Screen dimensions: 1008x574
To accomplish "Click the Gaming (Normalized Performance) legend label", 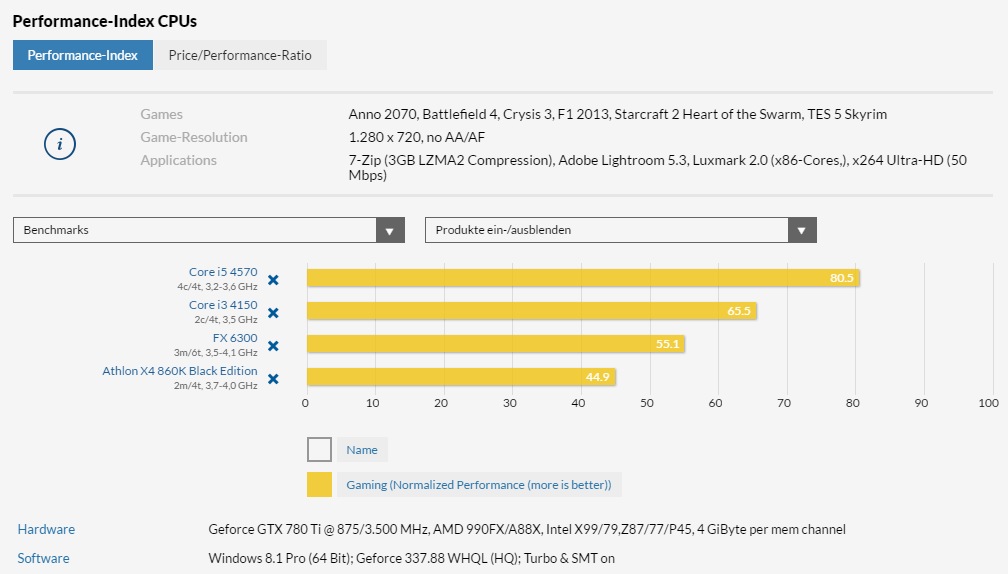I will tap(479, 485).
